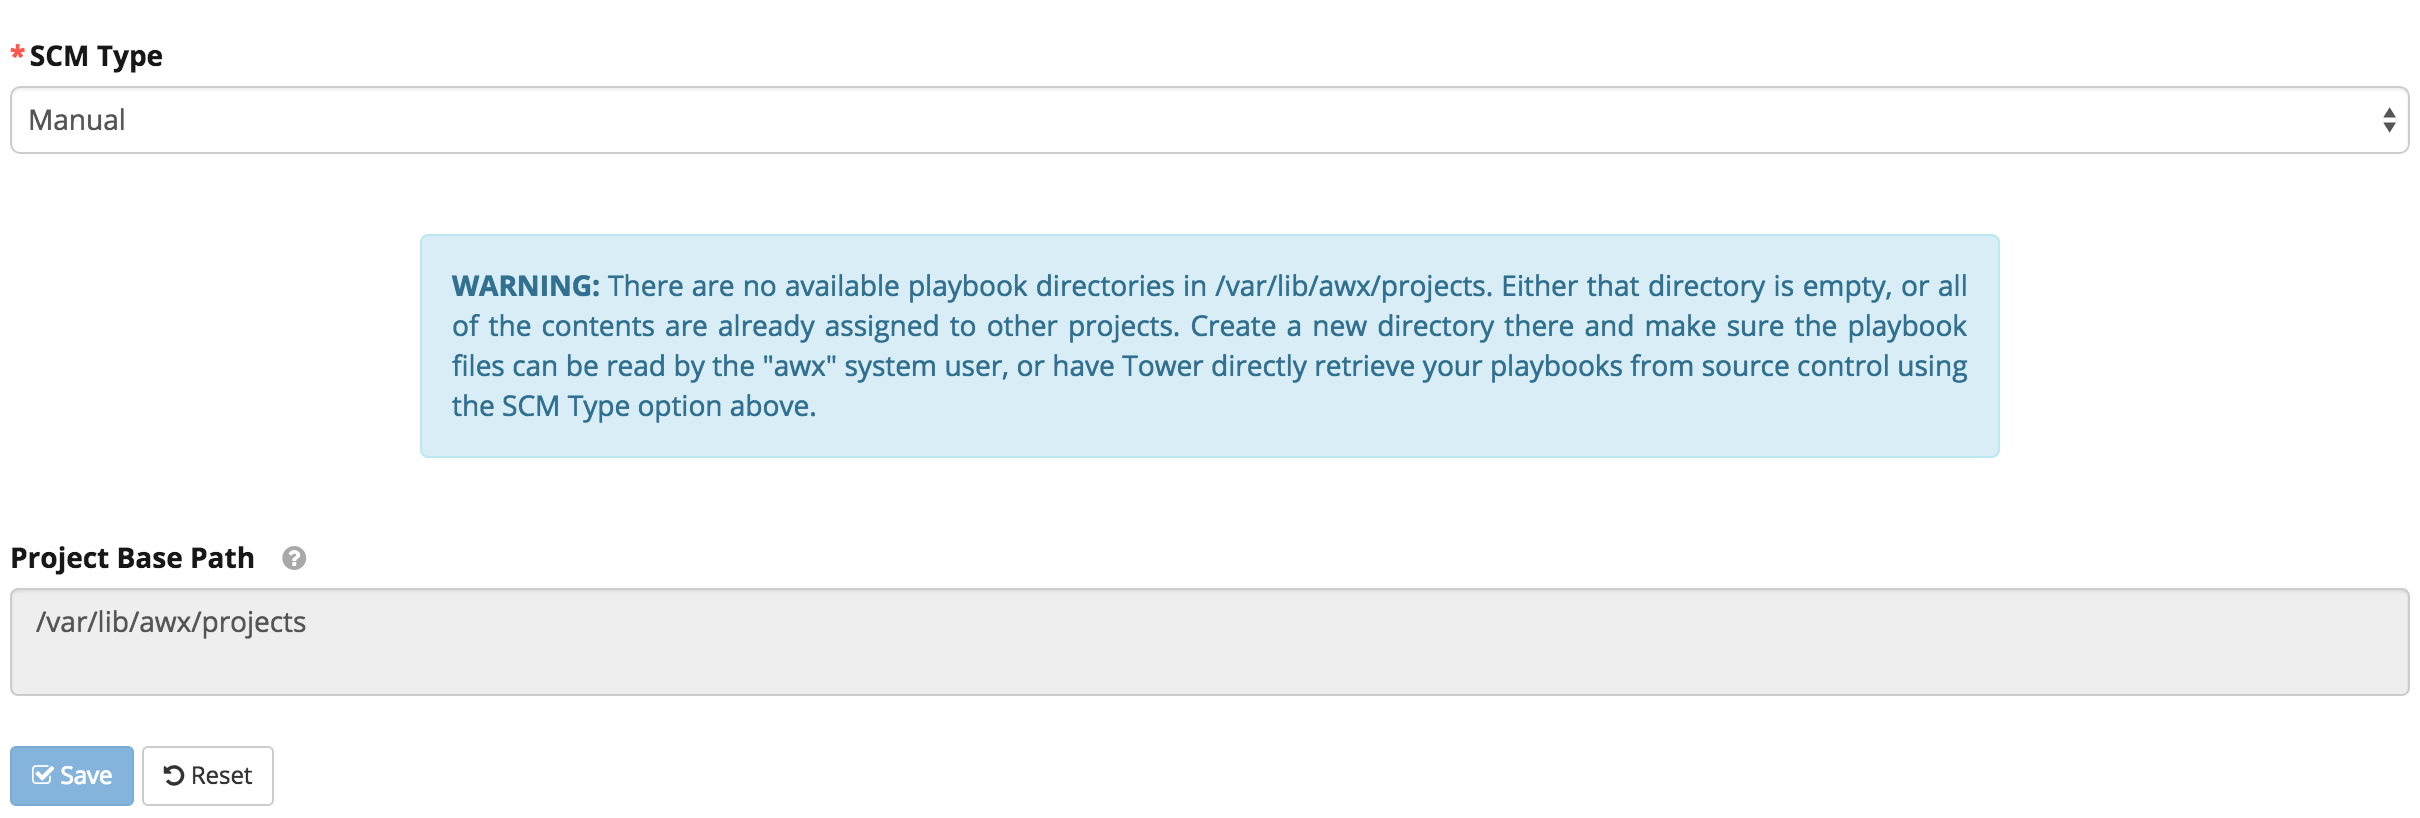Click the /var/lib/awx/projects text in the base path field
Viewport: 2420px width, 818px height.
tap(171, 622)
